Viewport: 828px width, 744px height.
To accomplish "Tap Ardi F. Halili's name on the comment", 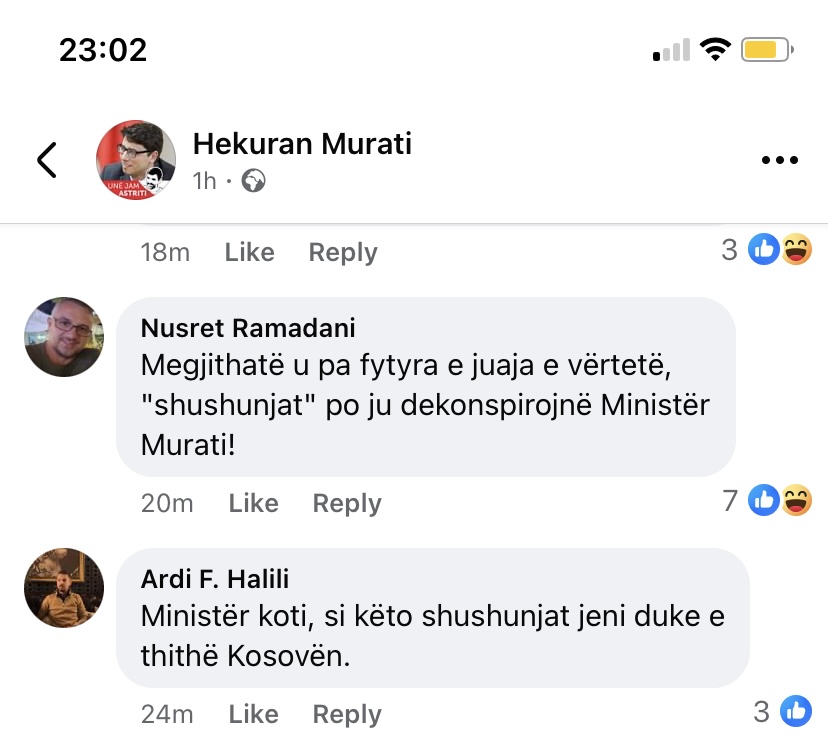I will [x=215, y=579].
